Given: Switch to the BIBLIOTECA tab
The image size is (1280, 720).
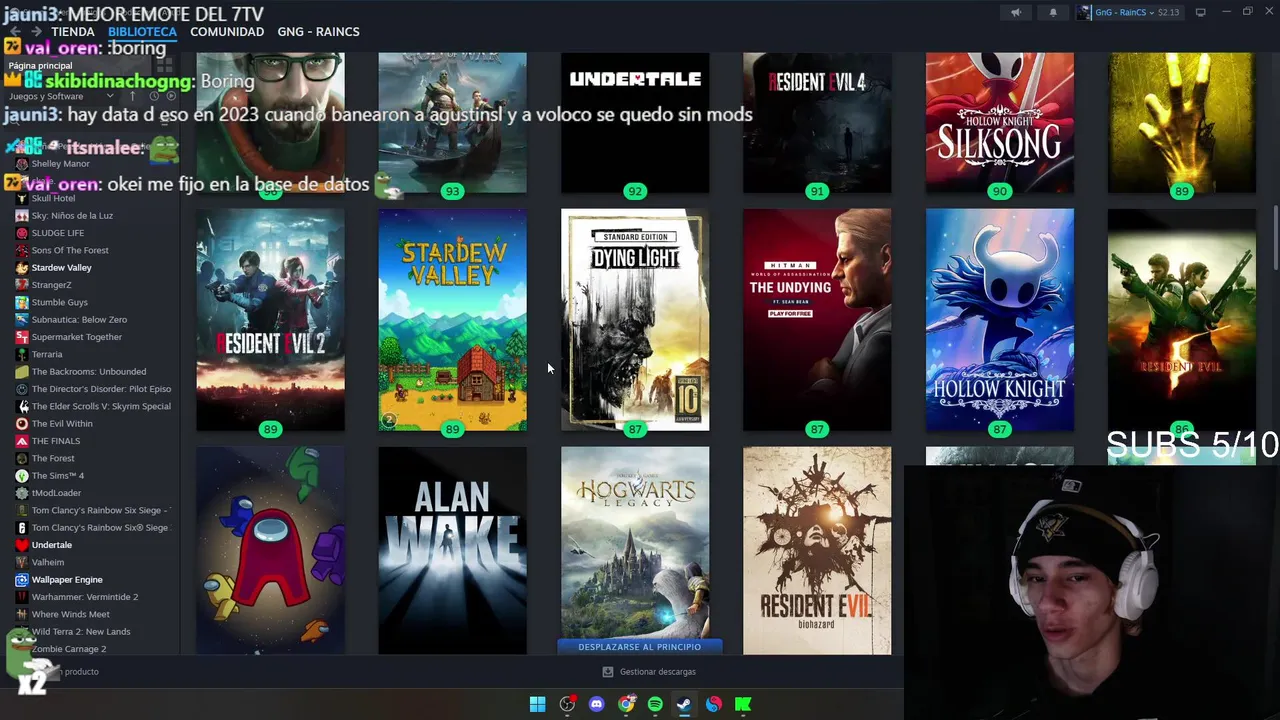Looking at the screenshot, I should pos(142,32).
